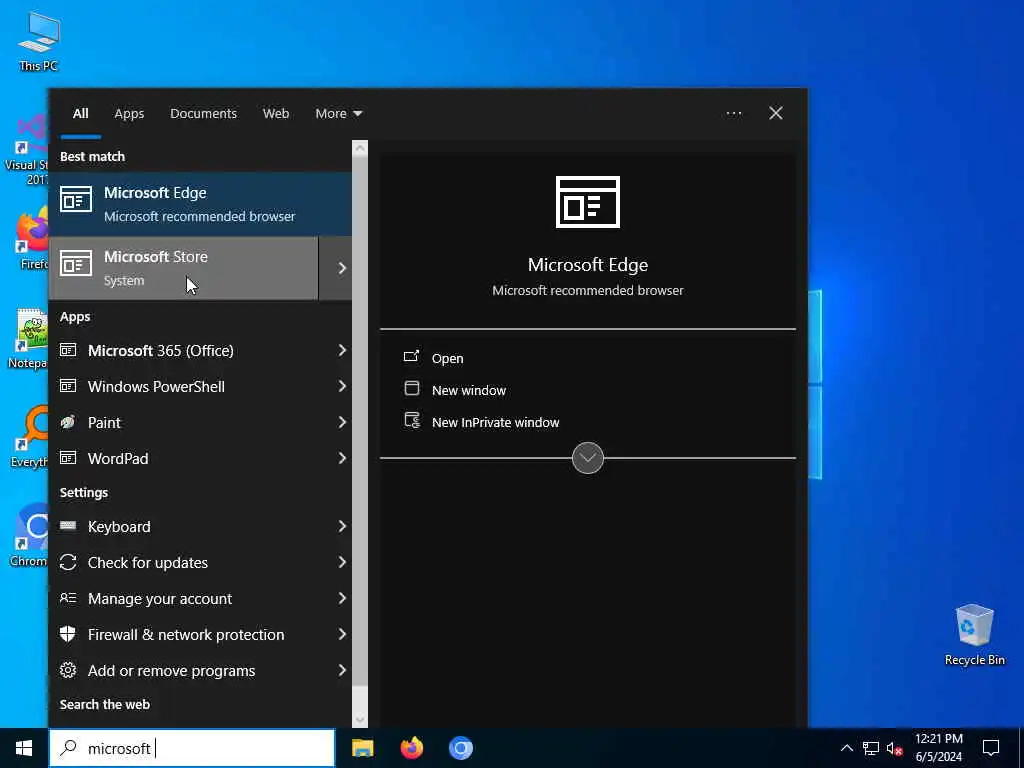This screenshot has width=1024, height=768.
Task: Click the Windows PowerShell app icon
Action: point(68,386)
